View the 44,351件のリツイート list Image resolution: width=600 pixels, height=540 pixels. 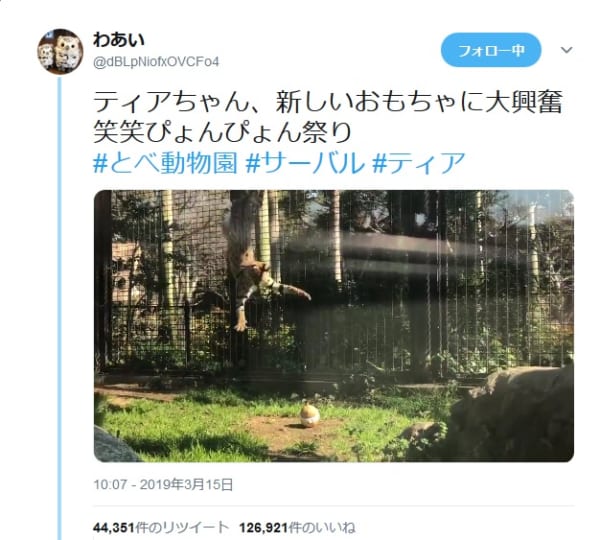pyautogui.click(x=161, y=528)
